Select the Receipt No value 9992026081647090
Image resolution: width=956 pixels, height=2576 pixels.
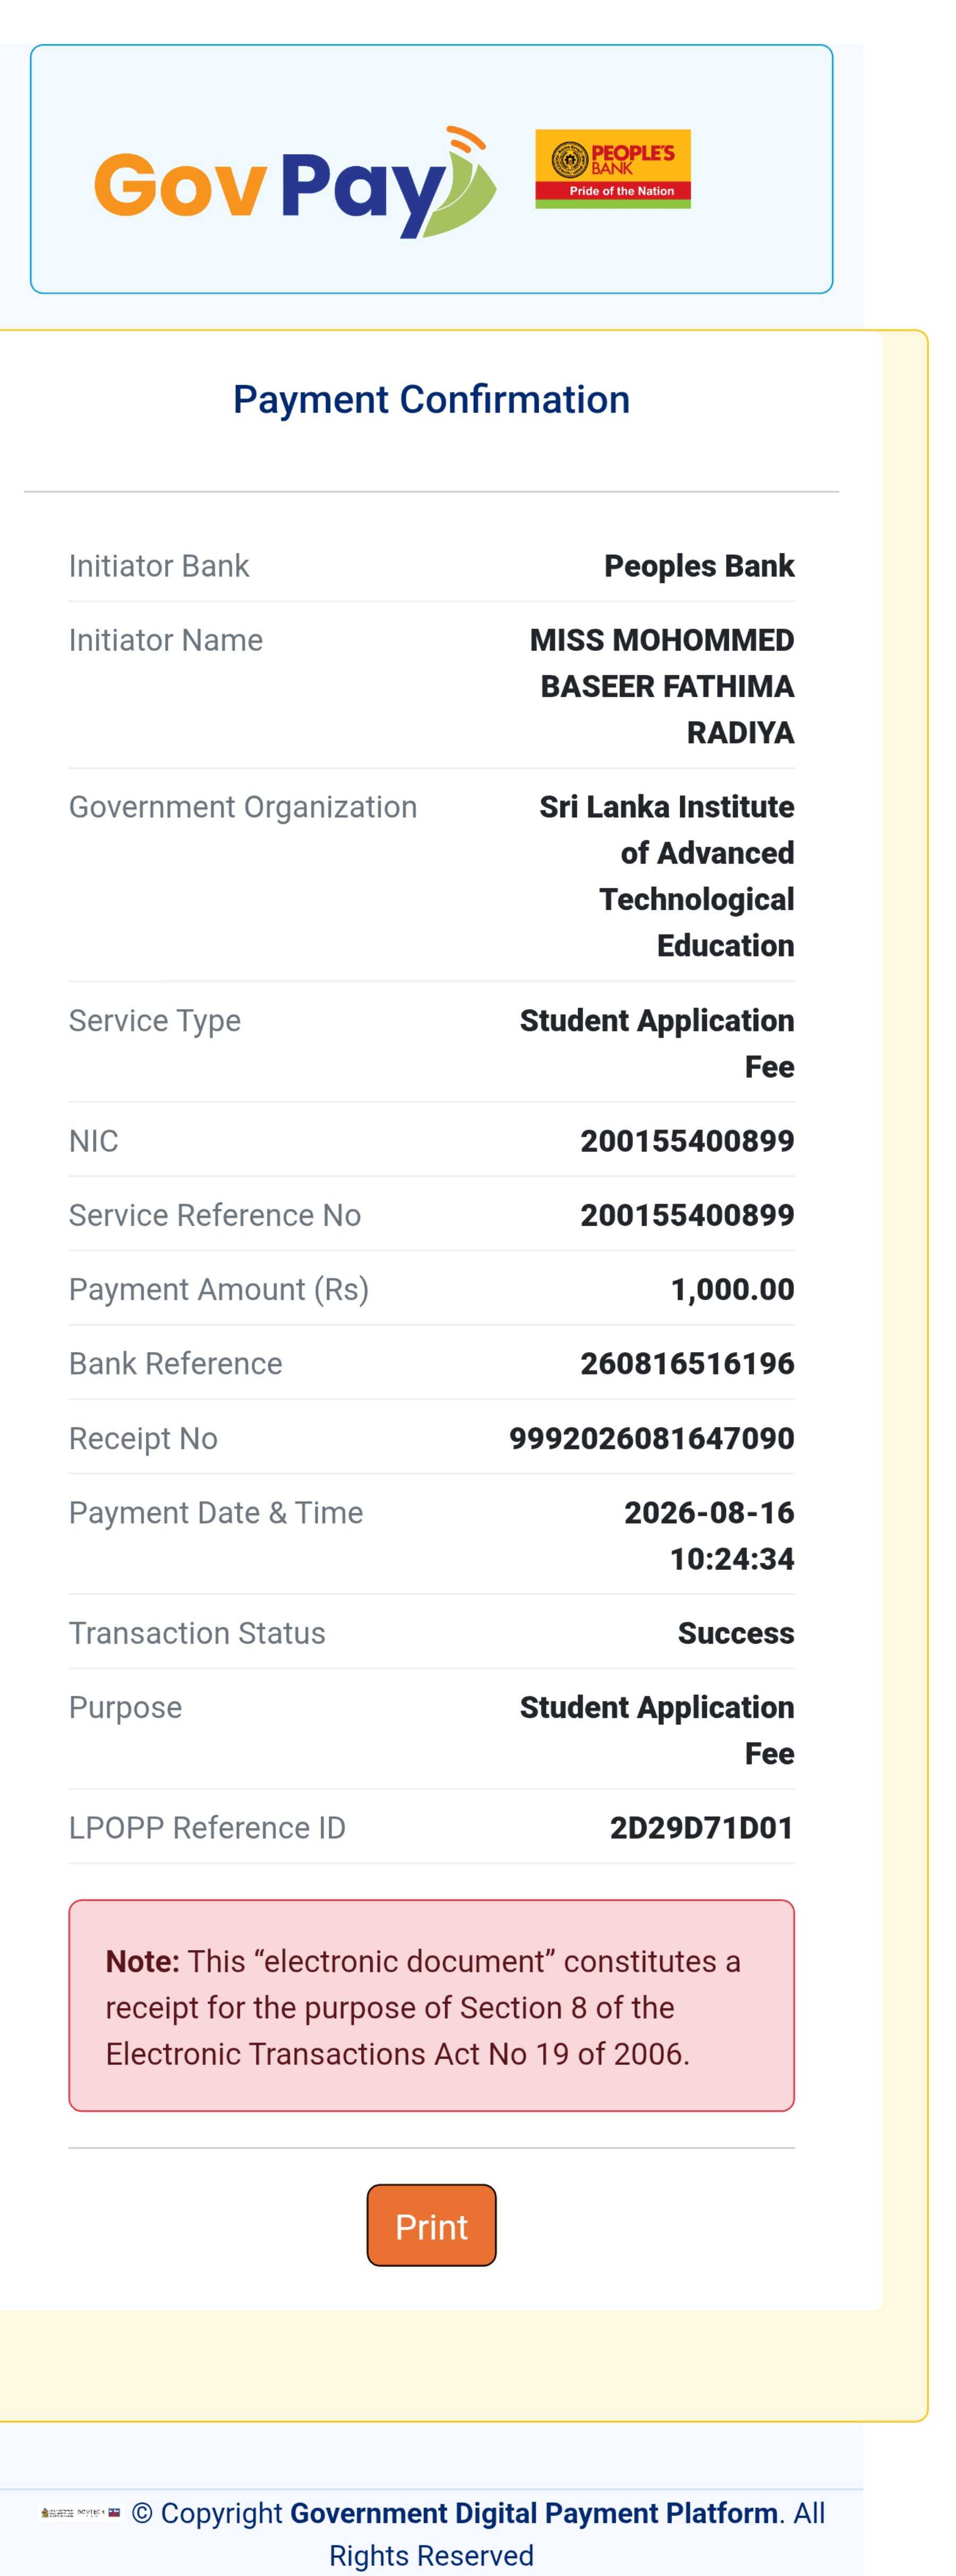point(651,1438)
